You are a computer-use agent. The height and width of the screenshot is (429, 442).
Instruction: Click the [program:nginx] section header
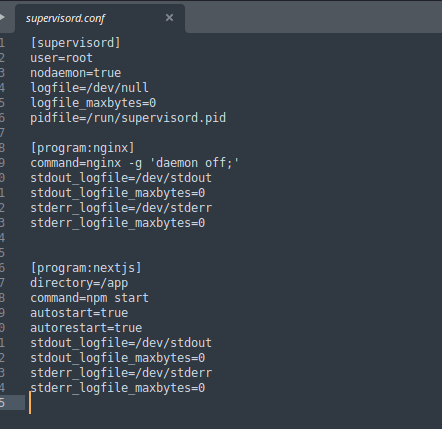coord(82,148)
